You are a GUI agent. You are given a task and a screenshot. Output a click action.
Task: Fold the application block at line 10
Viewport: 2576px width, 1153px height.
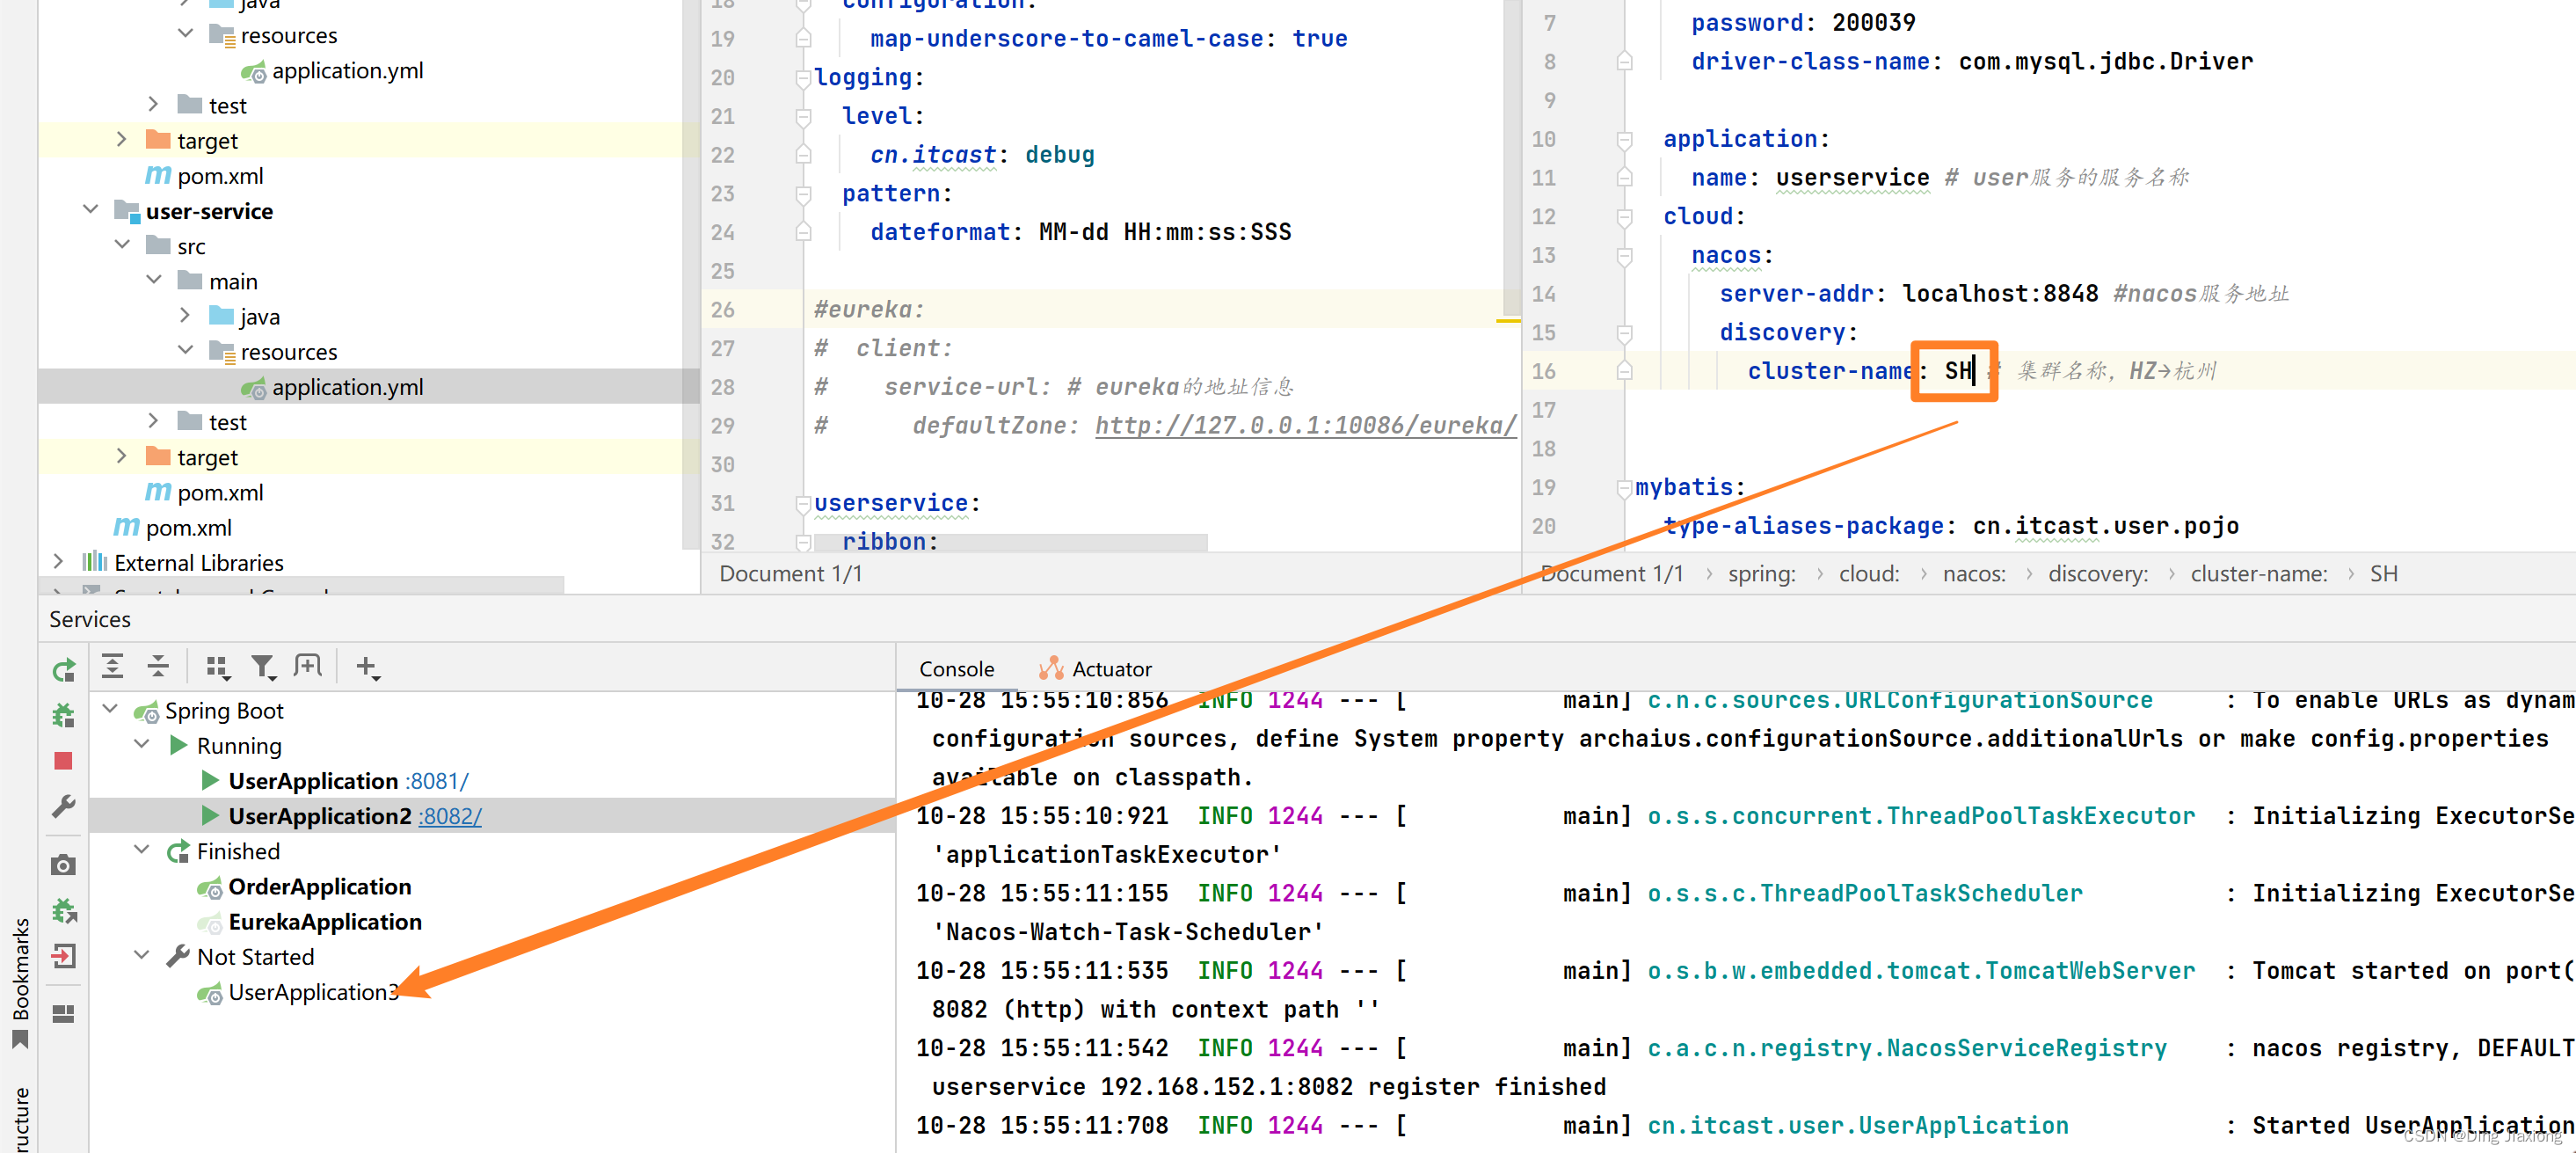point(1624,140)
